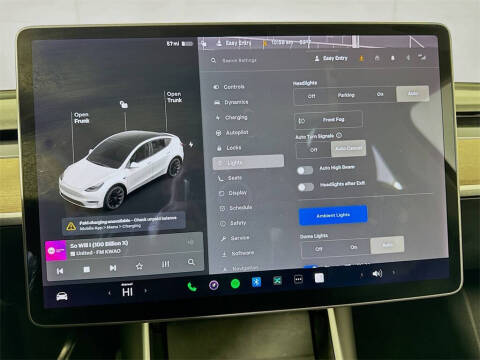Decrease temperature with left chevron near HI
Image resolution: width=480 pixels, height=360 pixels.
[109, 293]
